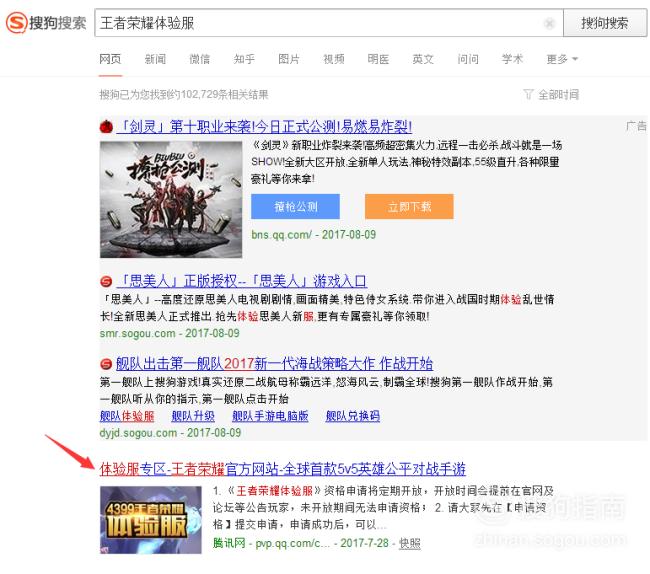
Task: Click the 剑灵 擦枪公测 promotional image
Action: (x=171, y=199)
